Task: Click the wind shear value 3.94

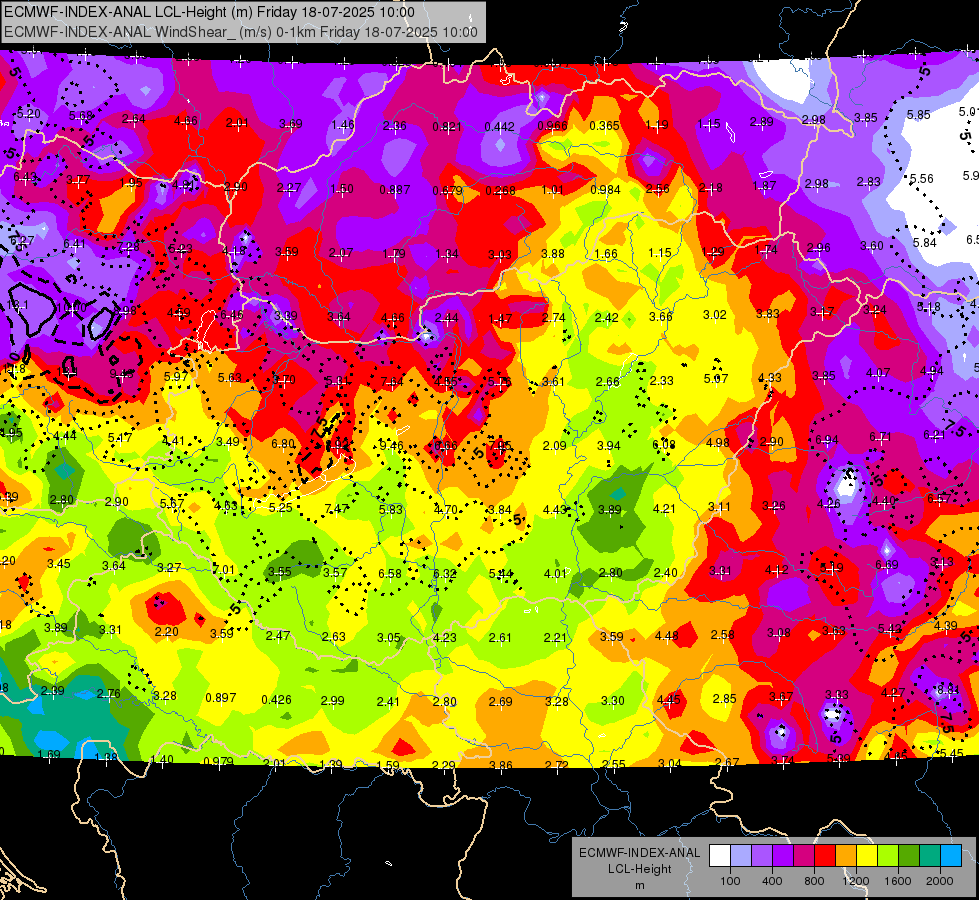Action: click(608, 445)
